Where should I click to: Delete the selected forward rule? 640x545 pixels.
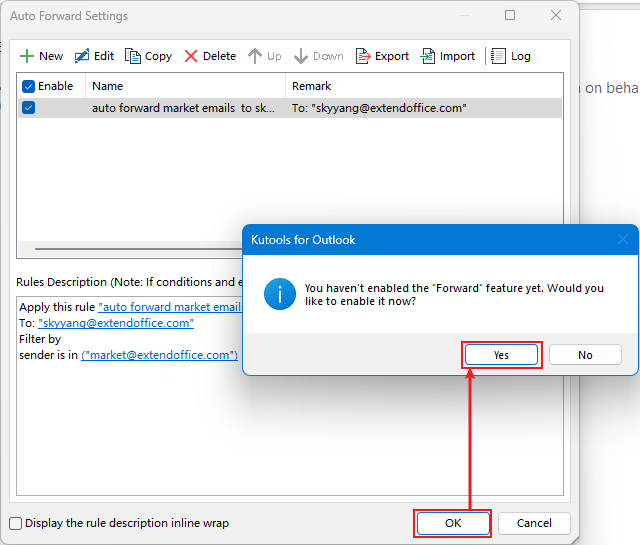pos(191,56)
